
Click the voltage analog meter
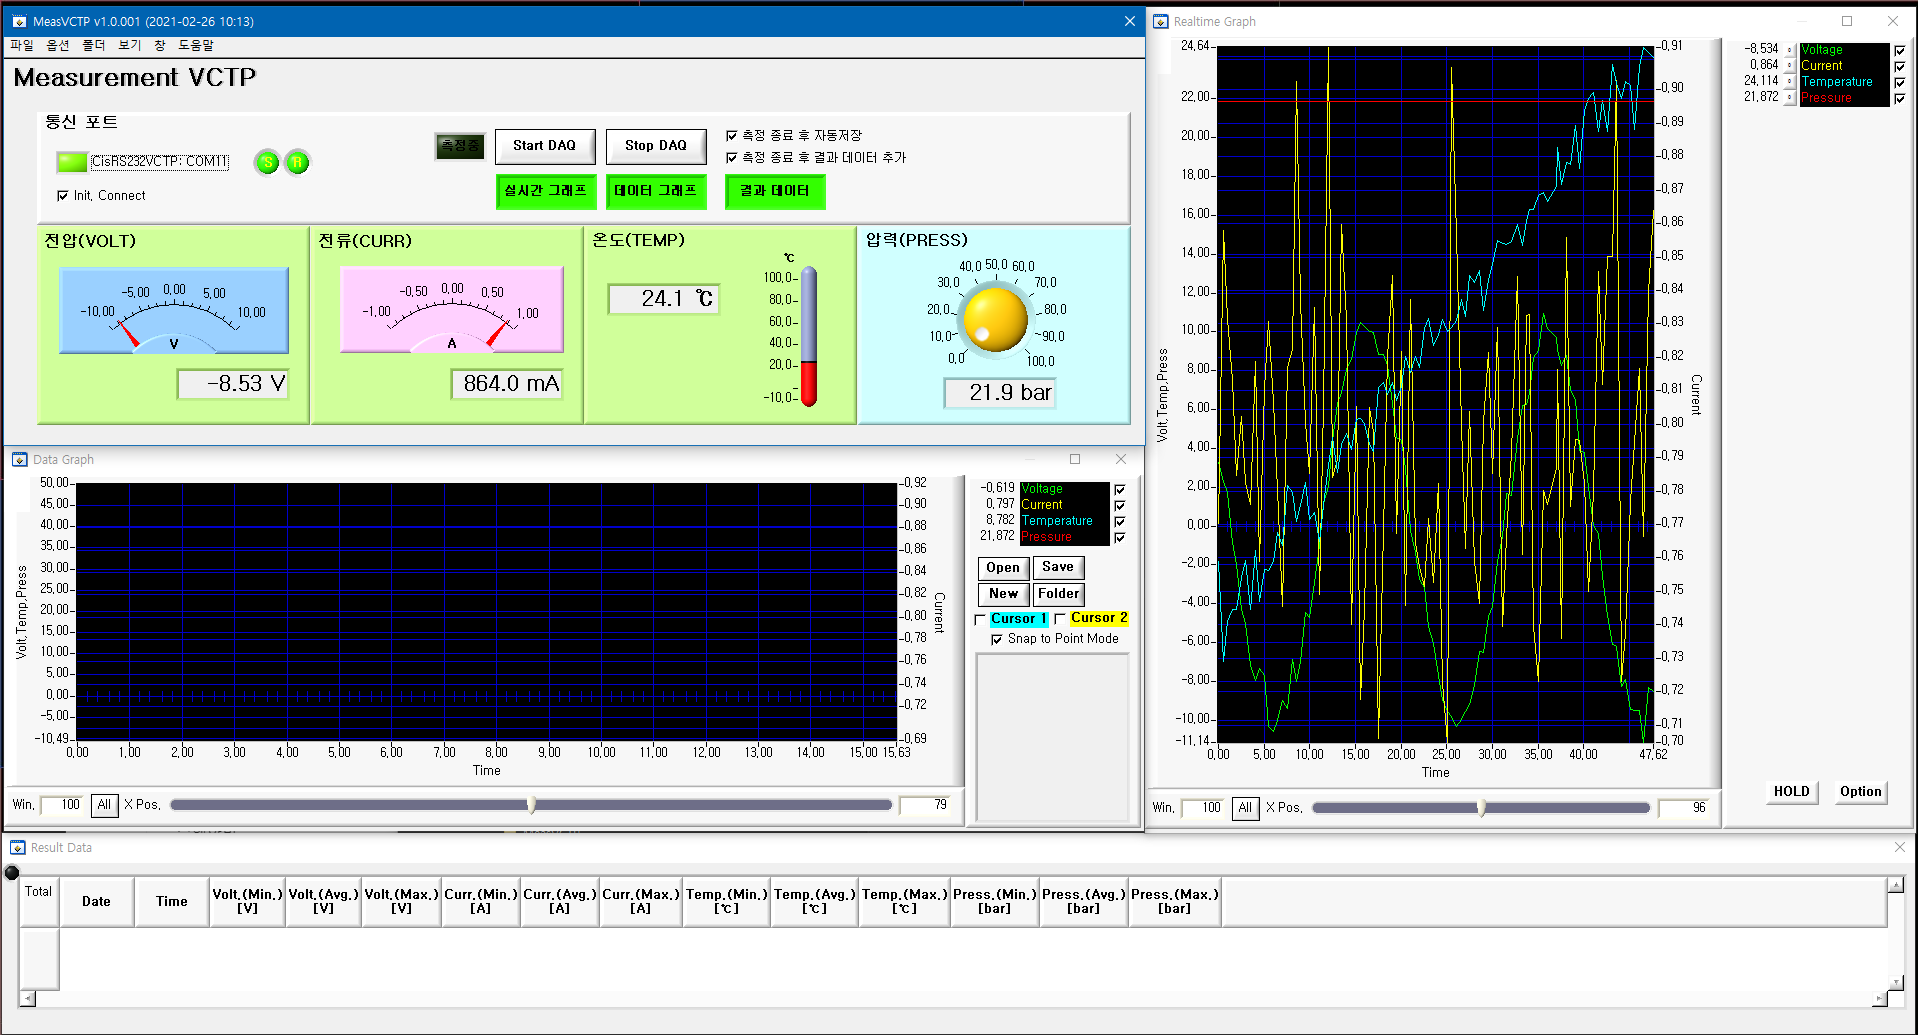pos(174,310)
